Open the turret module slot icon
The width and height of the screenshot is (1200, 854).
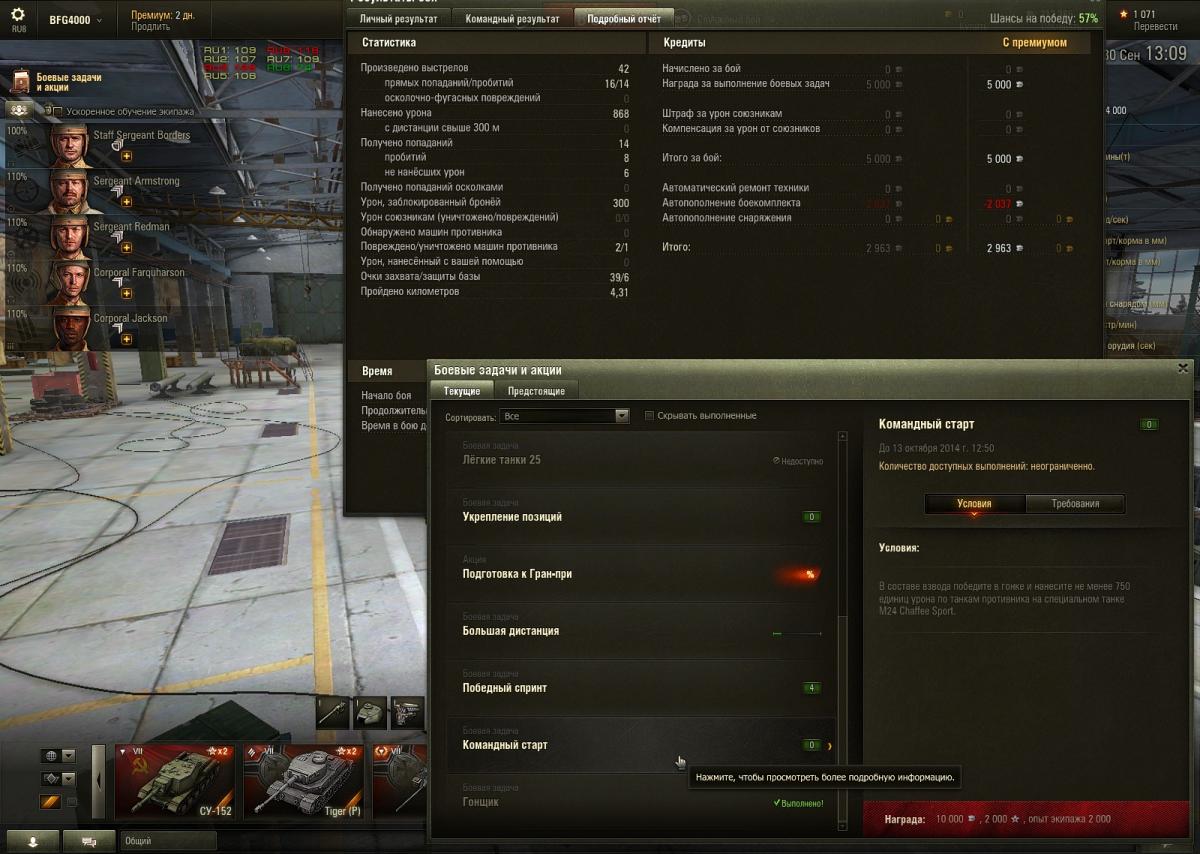(370, 712)
